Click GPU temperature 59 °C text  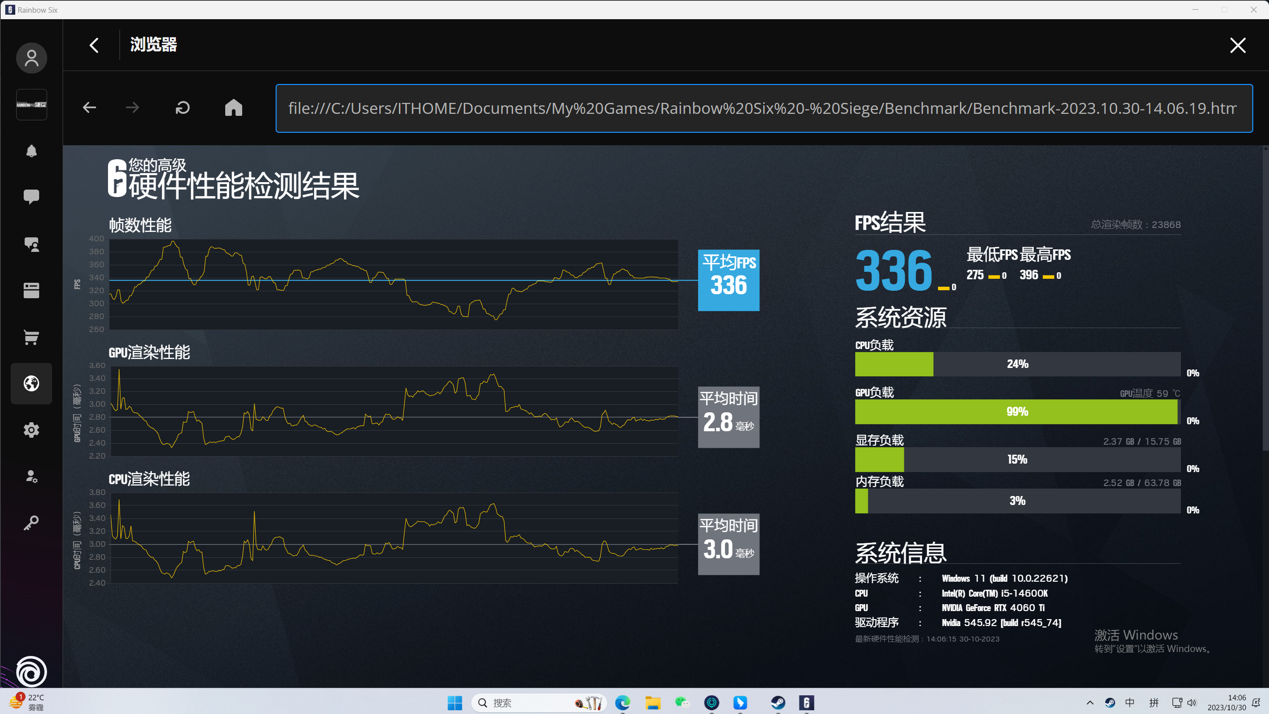click(1150, 394)
